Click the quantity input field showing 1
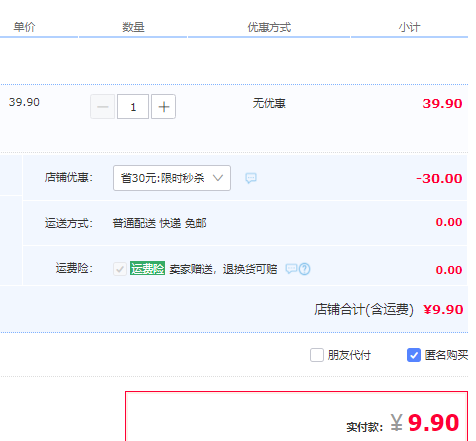Viewport: 476px width, 441px height. (133, 107)
